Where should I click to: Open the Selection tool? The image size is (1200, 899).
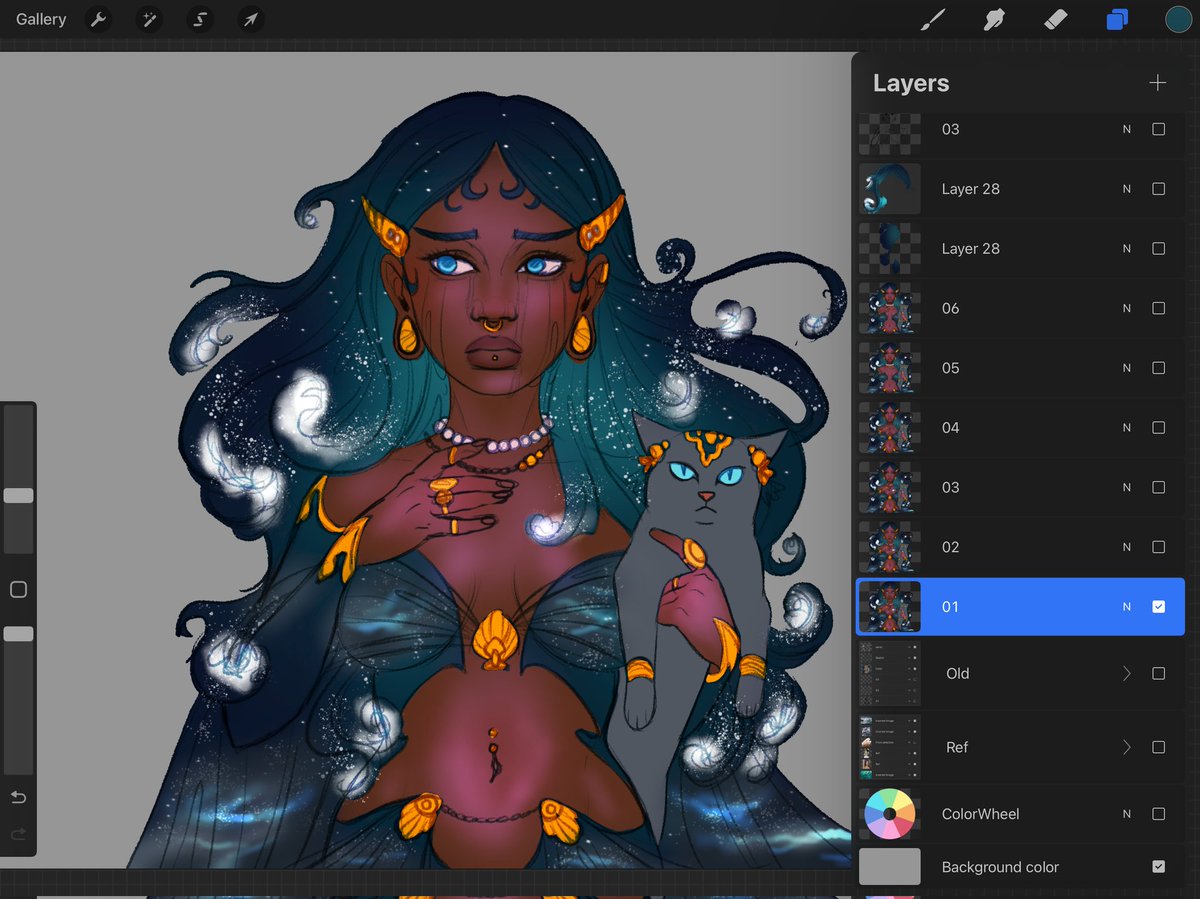[199, 19]
